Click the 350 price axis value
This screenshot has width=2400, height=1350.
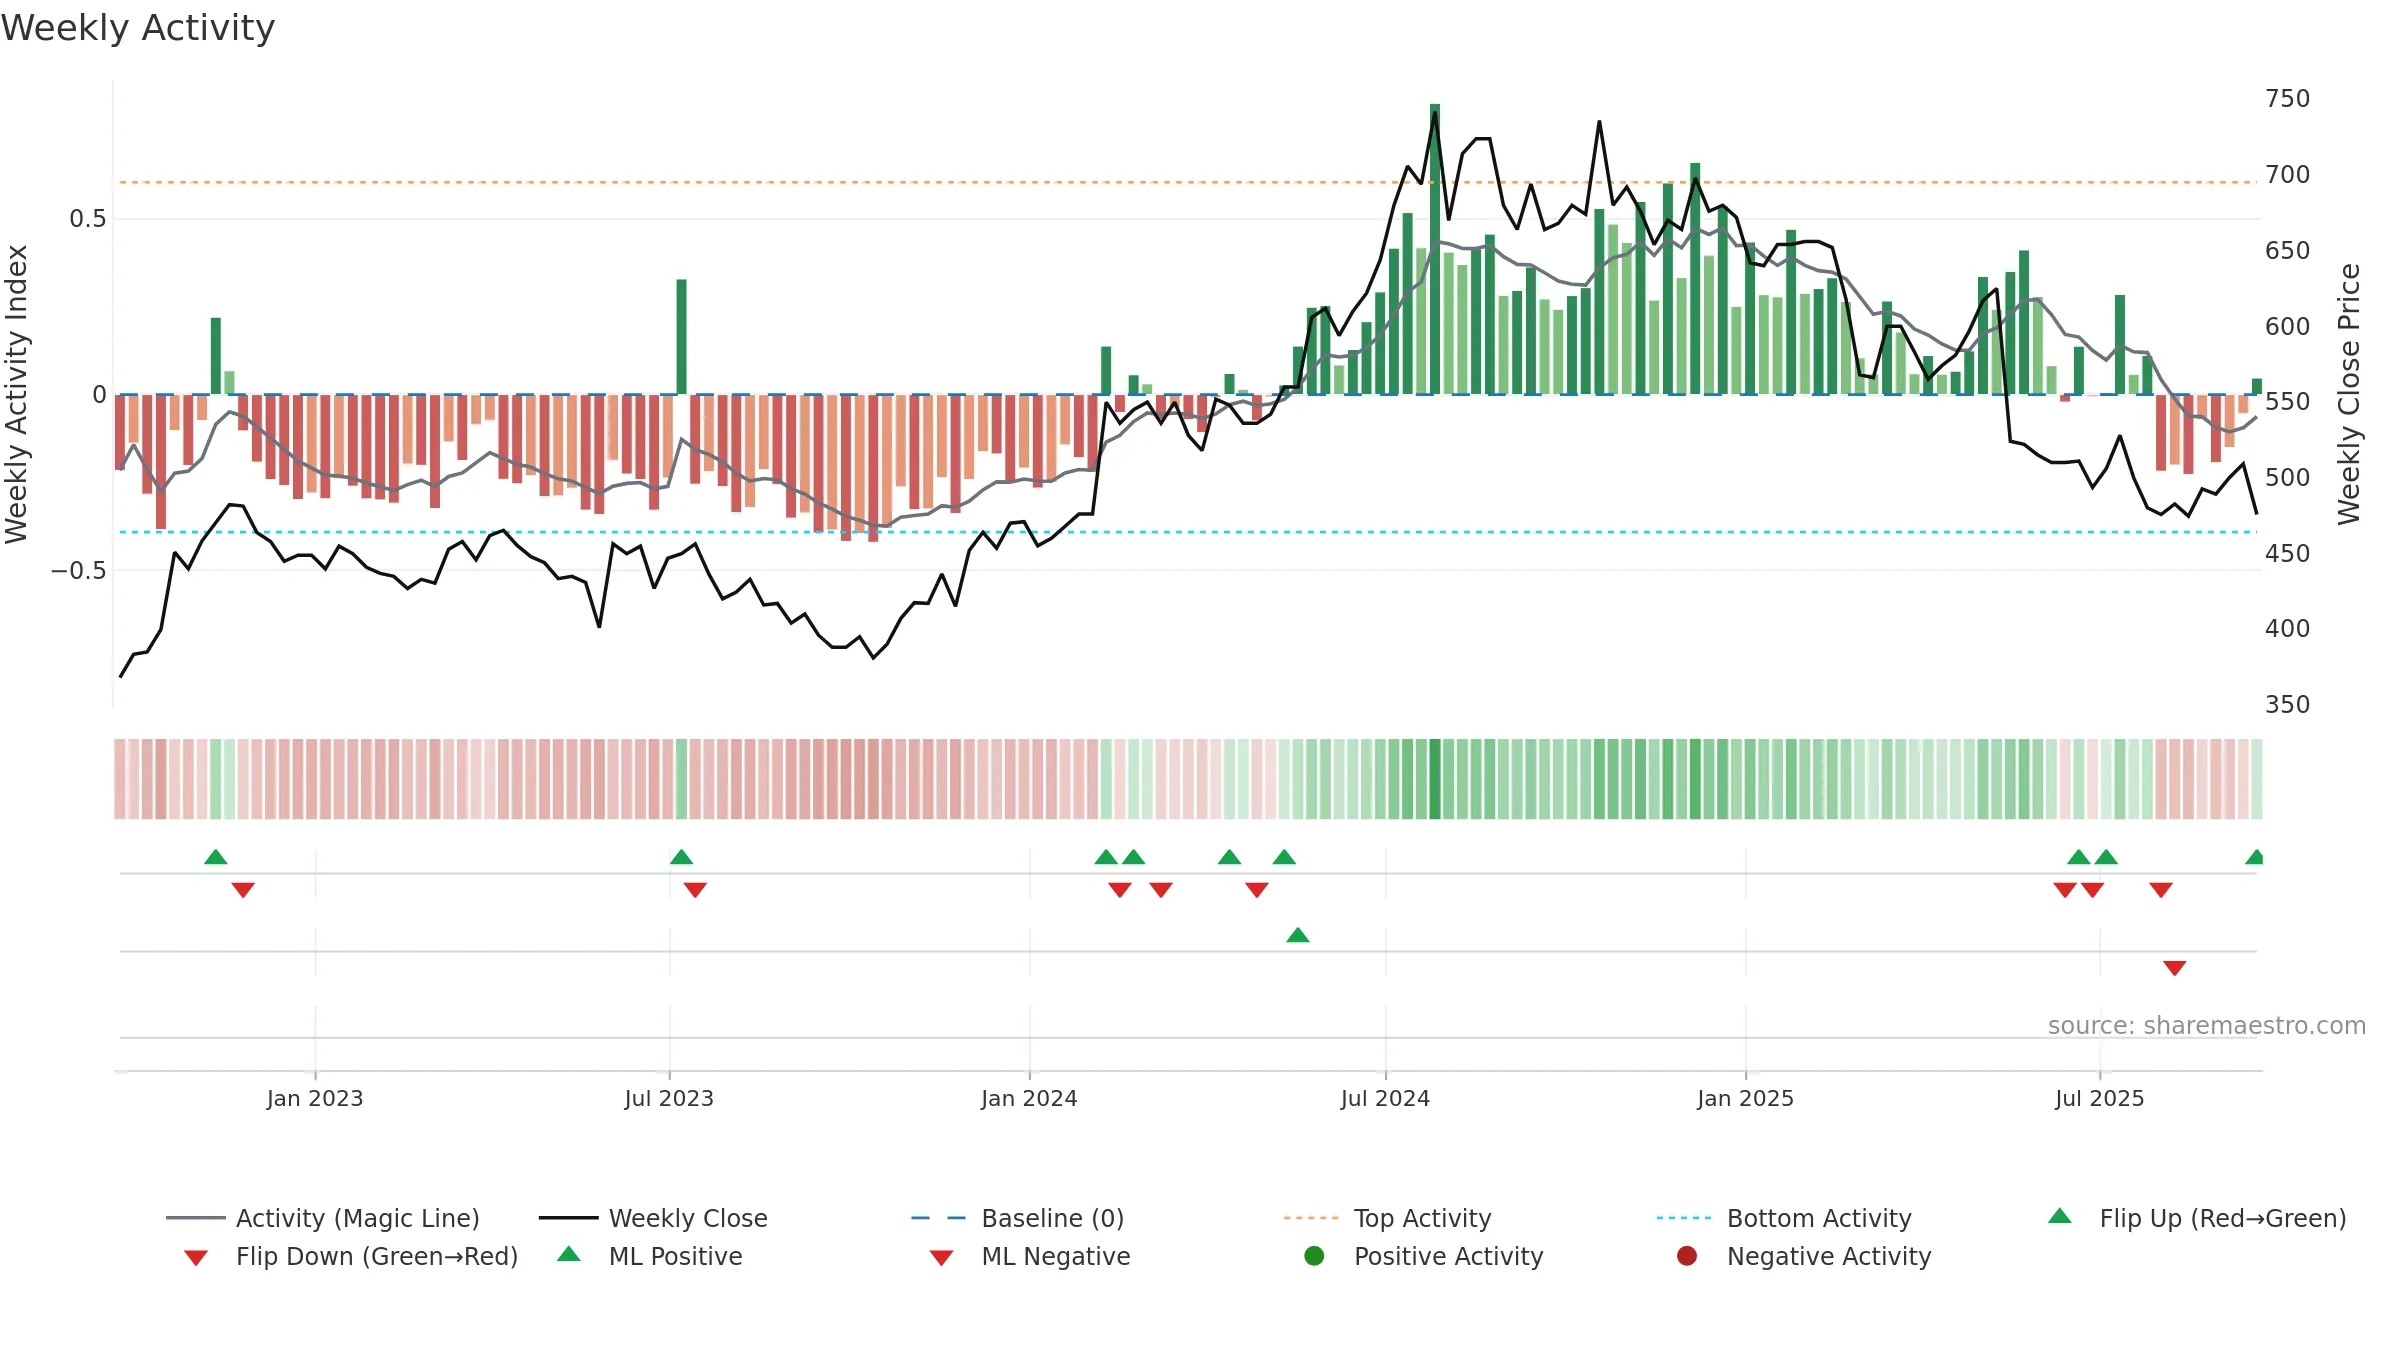click(x=2287, y=705)
